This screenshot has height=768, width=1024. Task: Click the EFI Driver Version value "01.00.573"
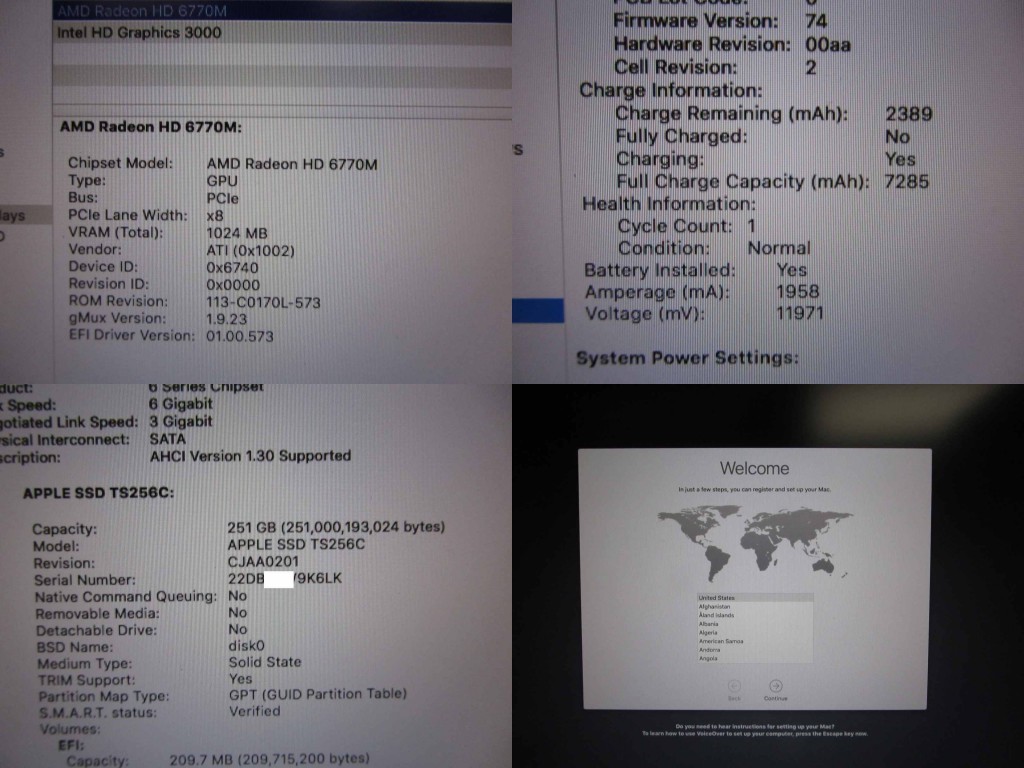coord(240,336)
